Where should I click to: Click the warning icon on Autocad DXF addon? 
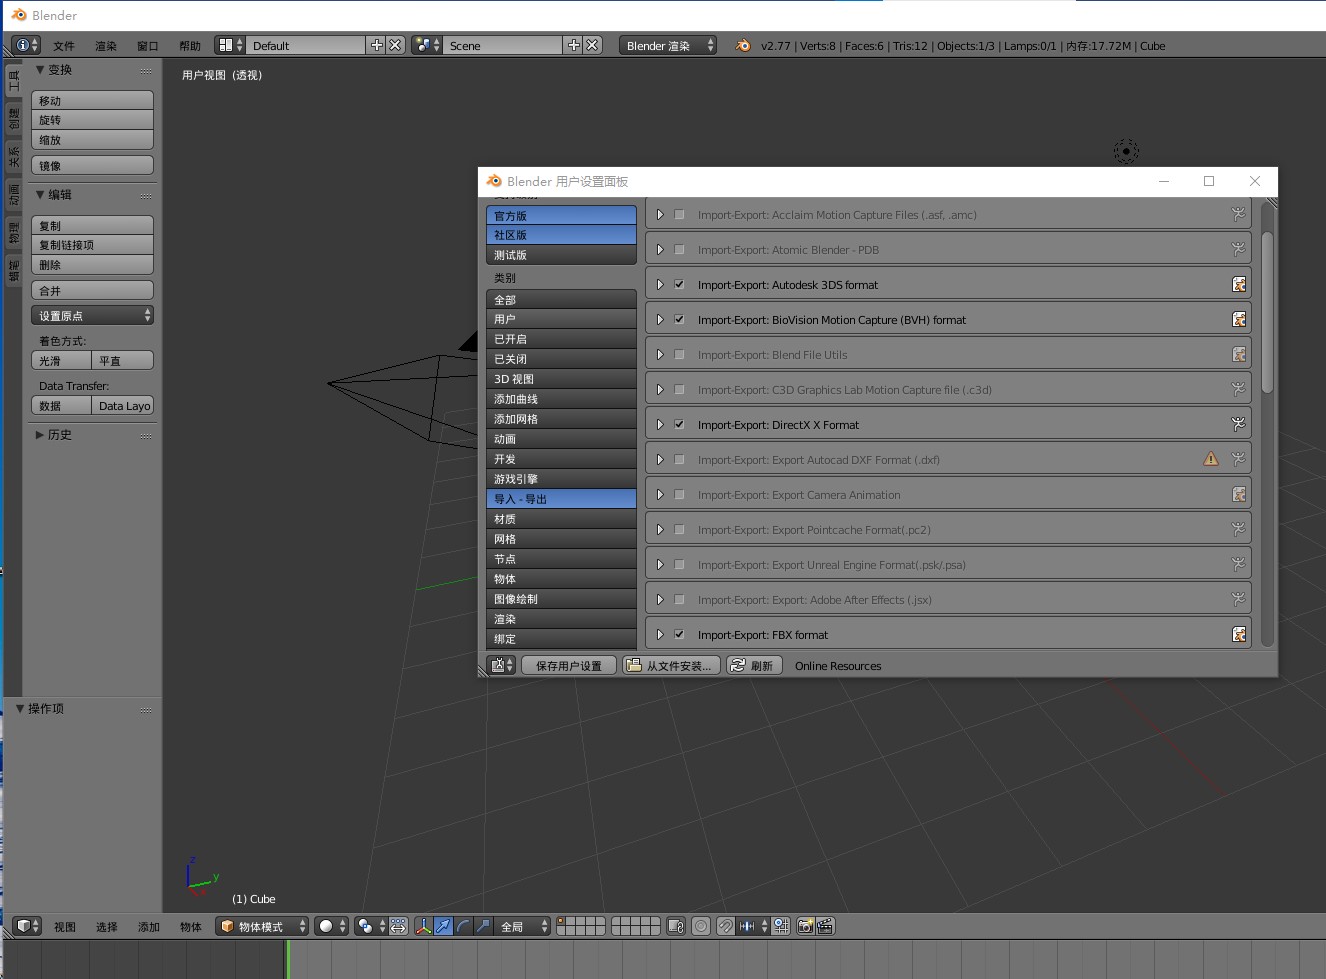[1211, 459]
